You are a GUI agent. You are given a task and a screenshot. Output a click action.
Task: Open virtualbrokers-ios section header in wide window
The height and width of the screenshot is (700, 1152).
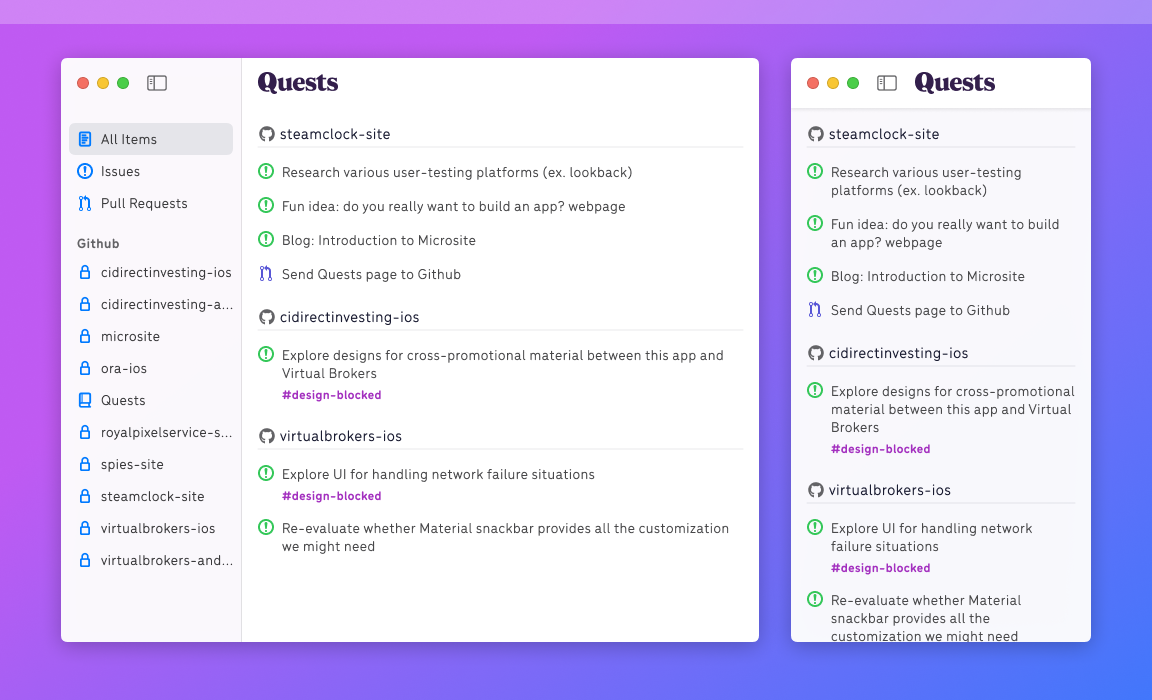pos(340,436)
